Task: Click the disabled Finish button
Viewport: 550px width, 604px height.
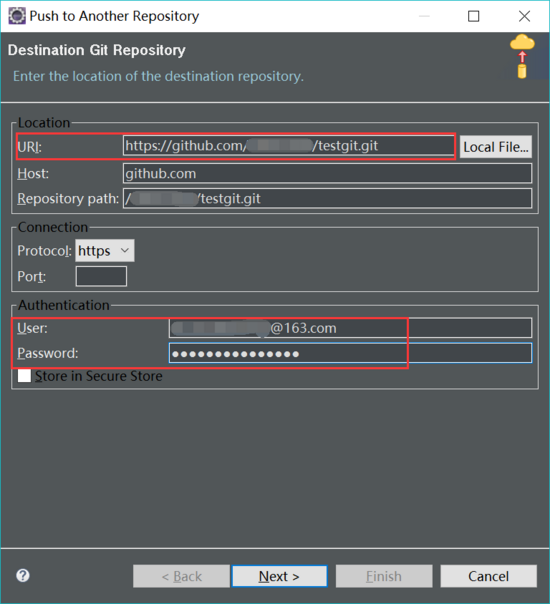Action: point(384,576)
